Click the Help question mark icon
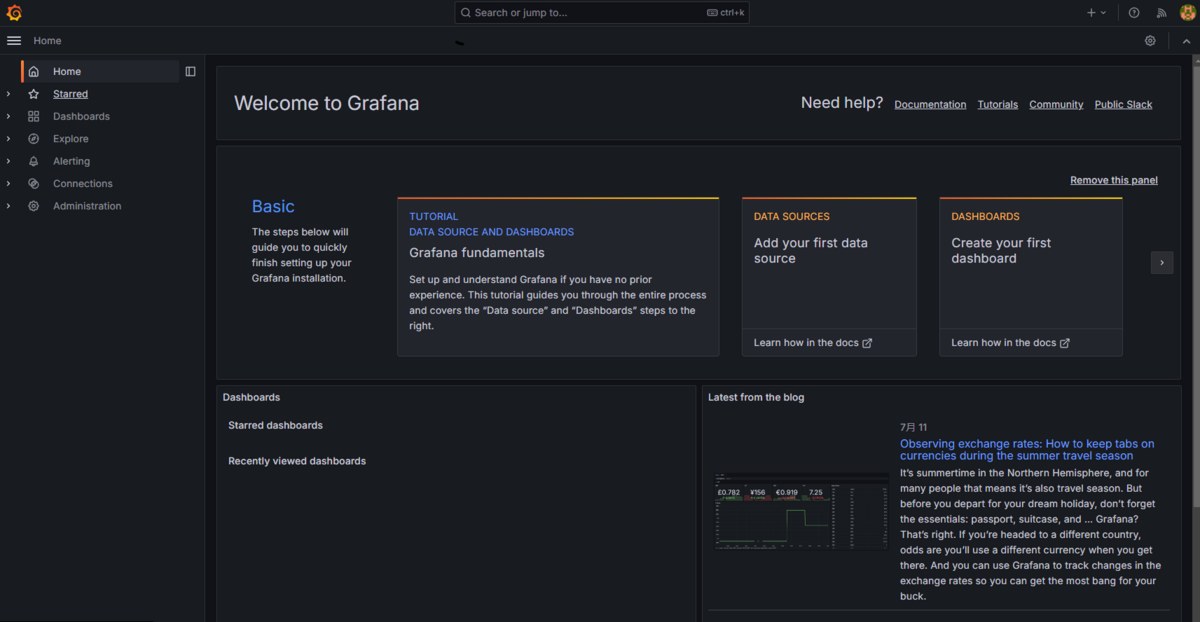 [x=1134, y=13]
